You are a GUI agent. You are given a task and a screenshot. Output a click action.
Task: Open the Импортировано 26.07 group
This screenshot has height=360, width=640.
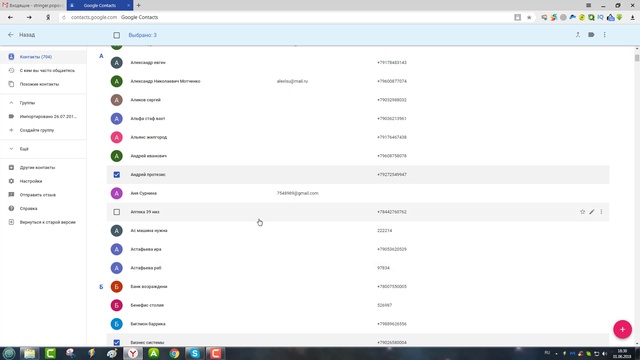(43, 116)
